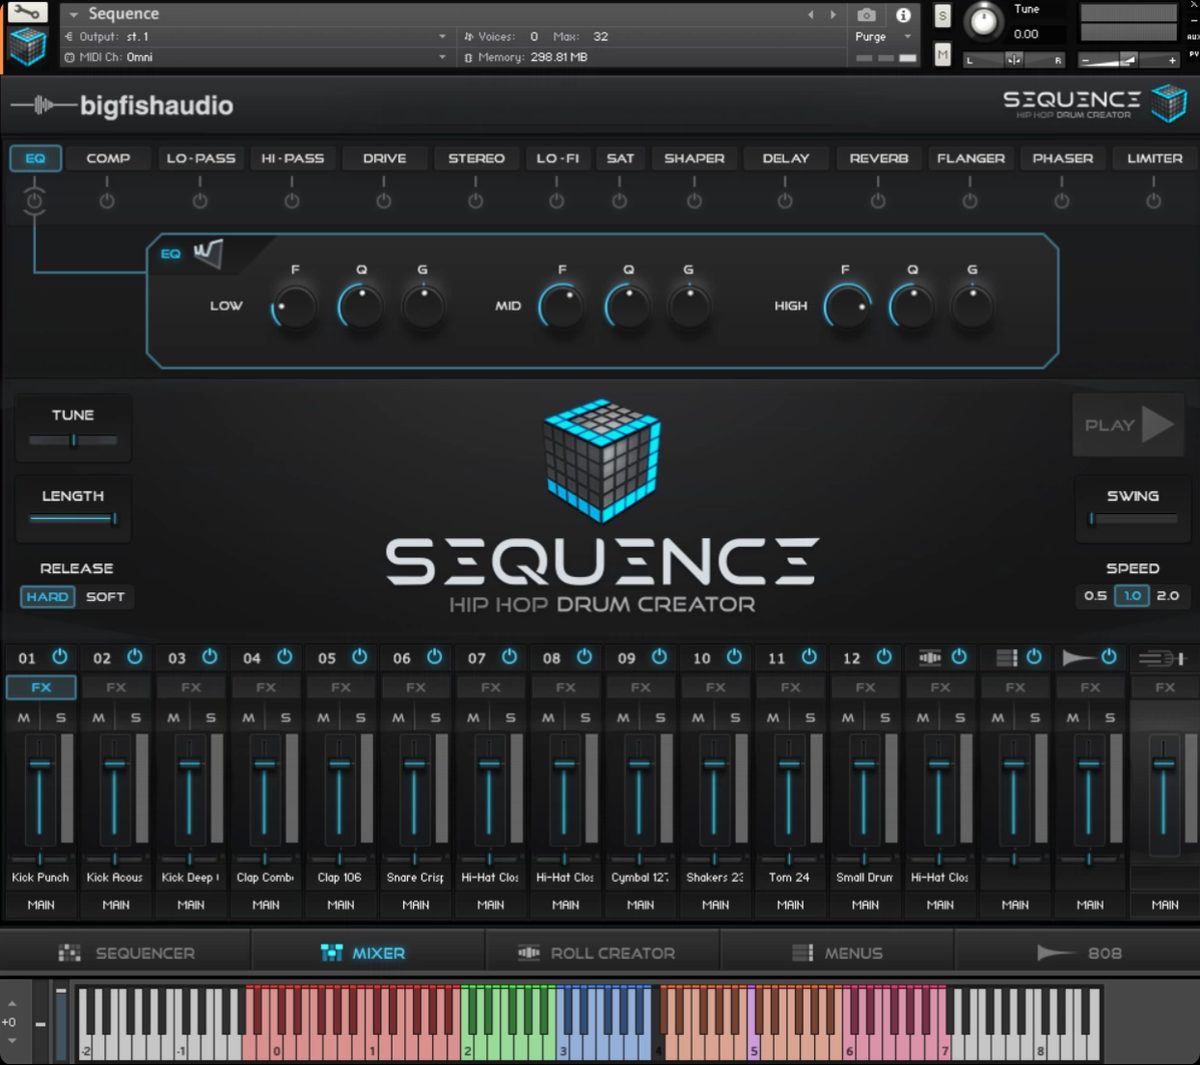Select the PHASER effect button
The image size is (1200, 1065).
(1062, 158)
